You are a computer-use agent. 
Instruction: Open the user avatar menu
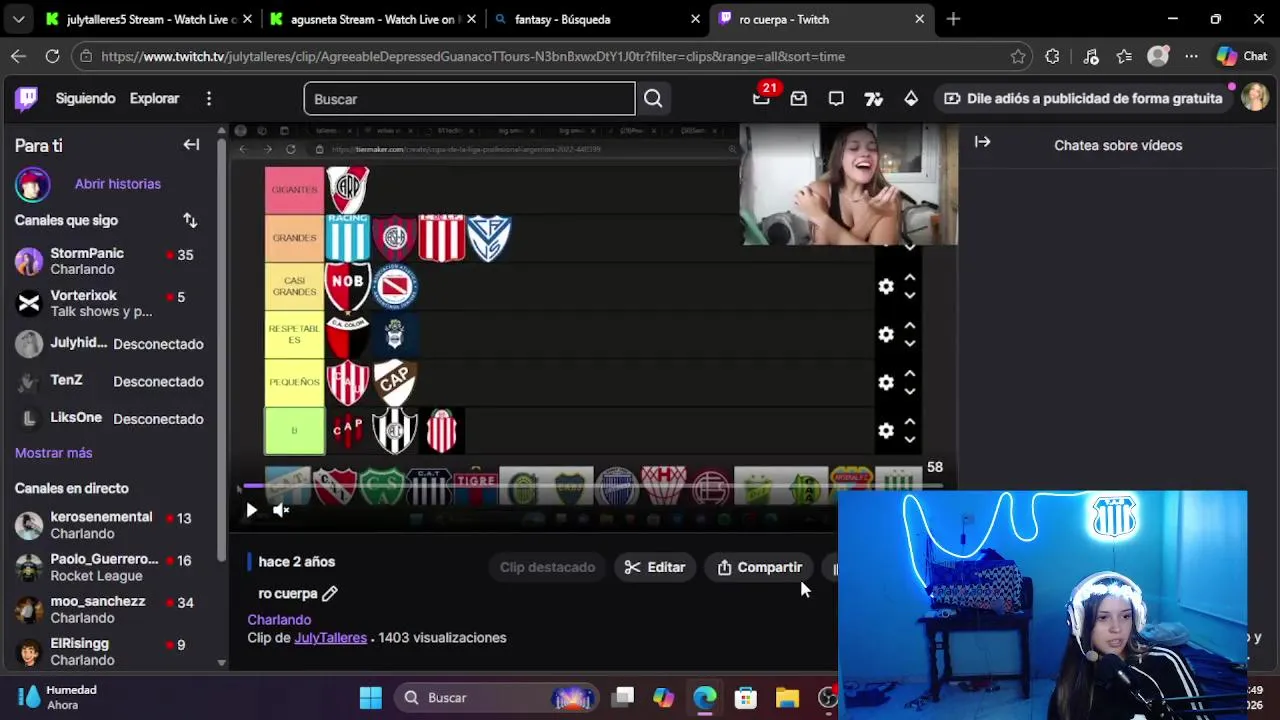pos(1255,97)
